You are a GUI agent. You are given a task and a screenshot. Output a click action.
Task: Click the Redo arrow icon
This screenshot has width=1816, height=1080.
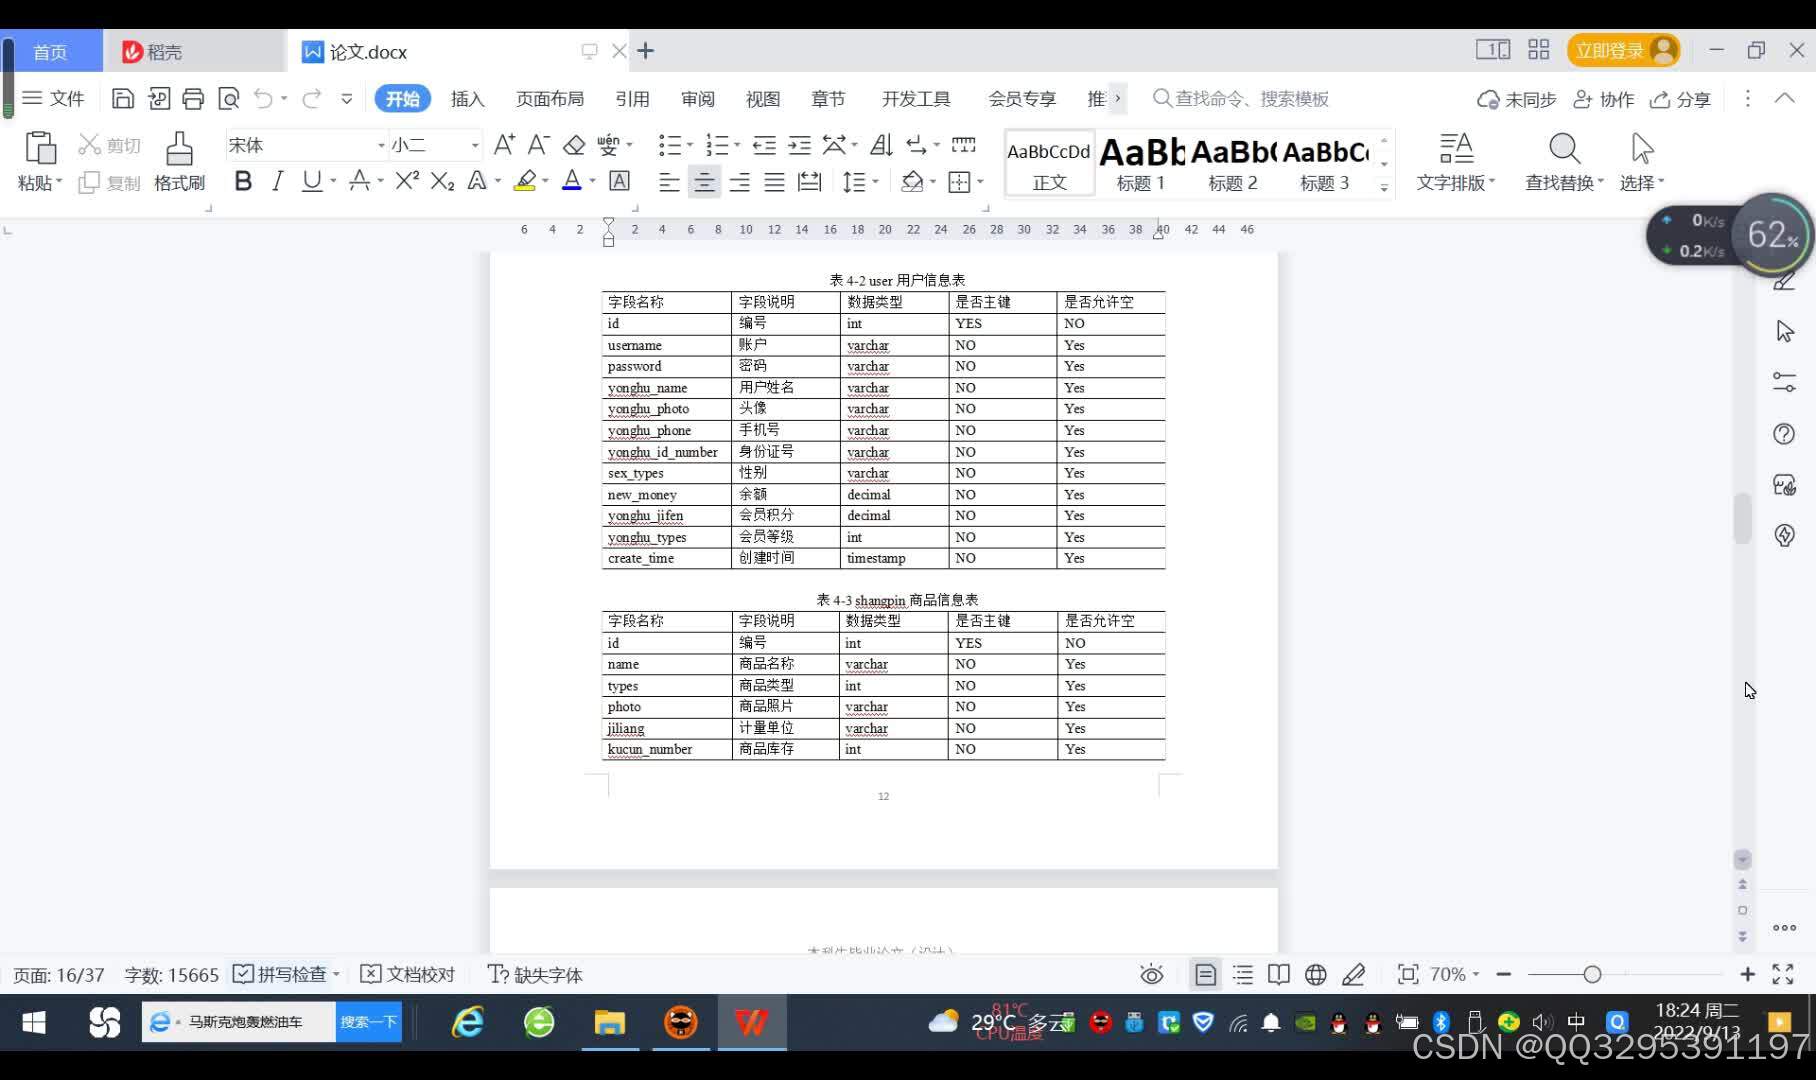[x=312, y=98]
